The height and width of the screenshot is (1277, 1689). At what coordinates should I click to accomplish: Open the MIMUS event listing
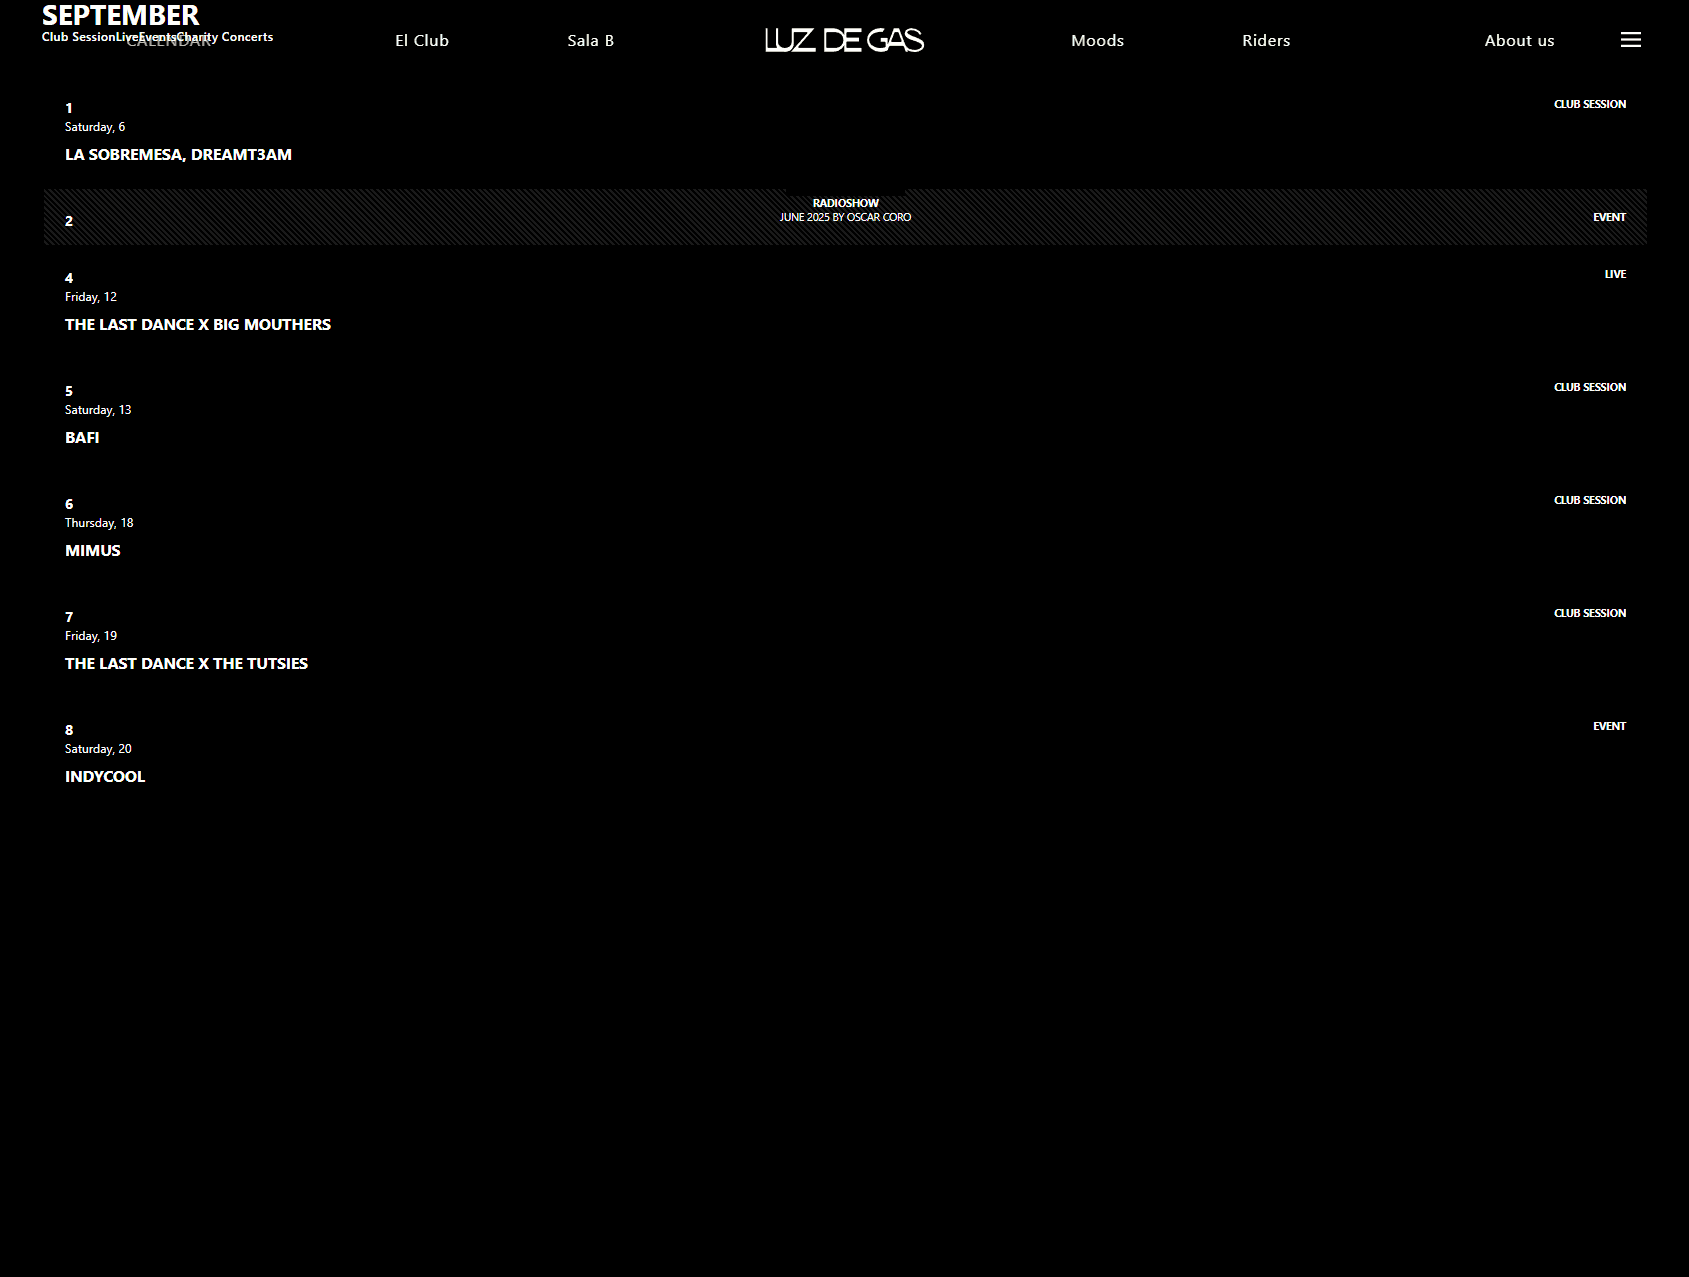coord(92,551)
